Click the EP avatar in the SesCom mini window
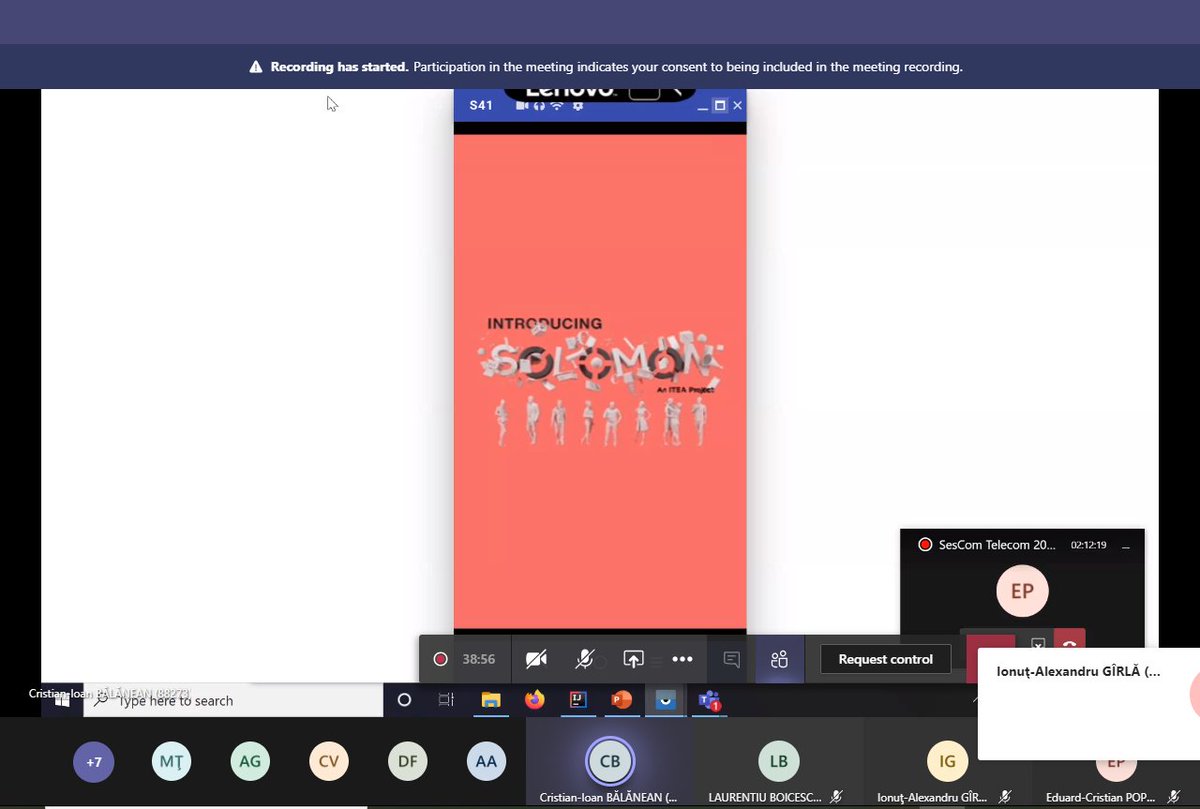 pos(1022,591)
